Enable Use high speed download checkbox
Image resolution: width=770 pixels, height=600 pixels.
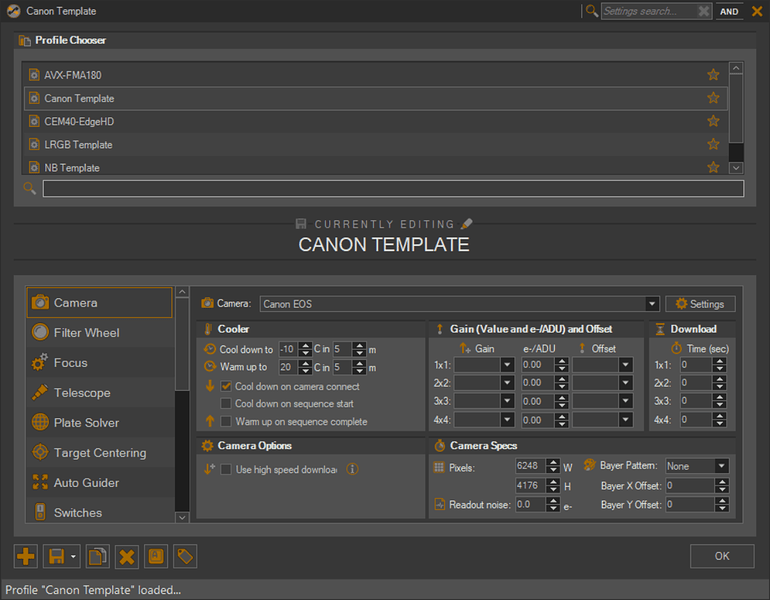point(226,469)
